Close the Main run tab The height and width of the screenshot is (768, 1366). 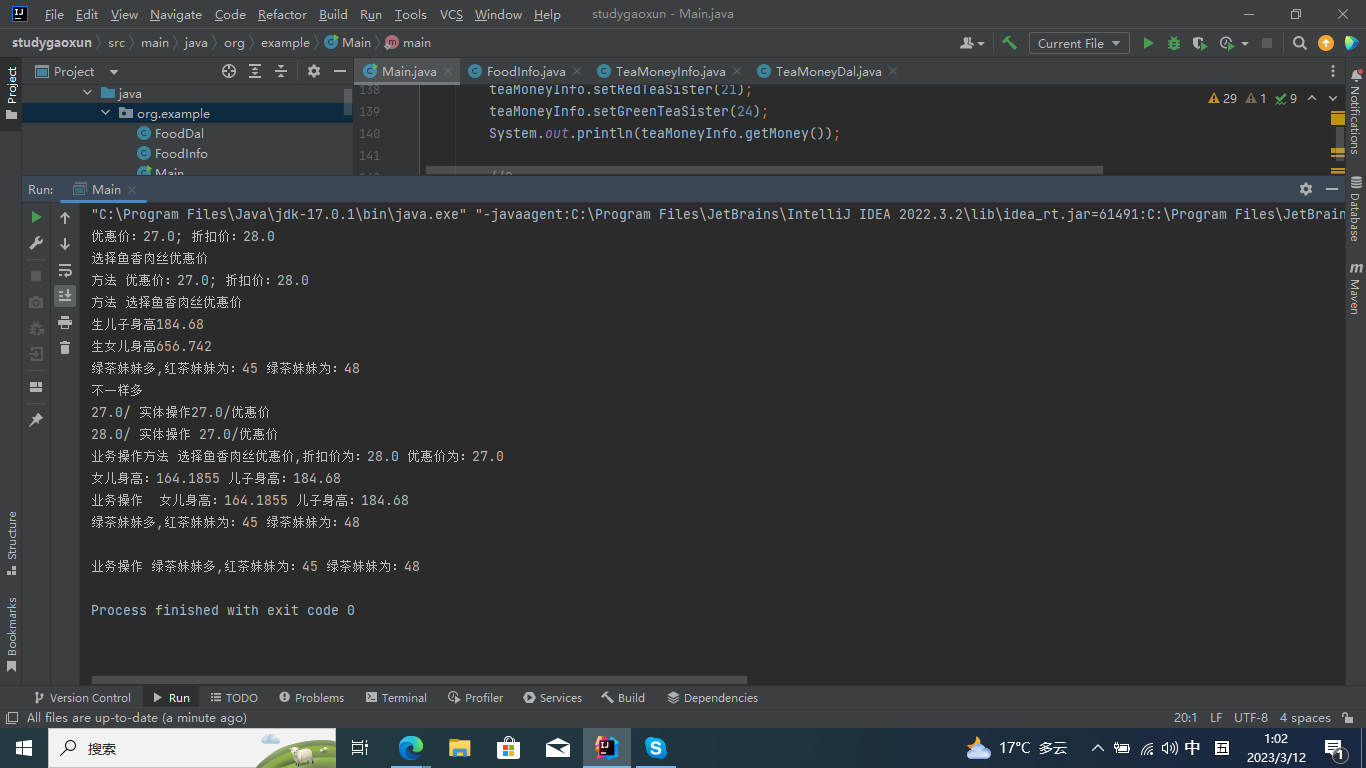click(x=132, y=189)
